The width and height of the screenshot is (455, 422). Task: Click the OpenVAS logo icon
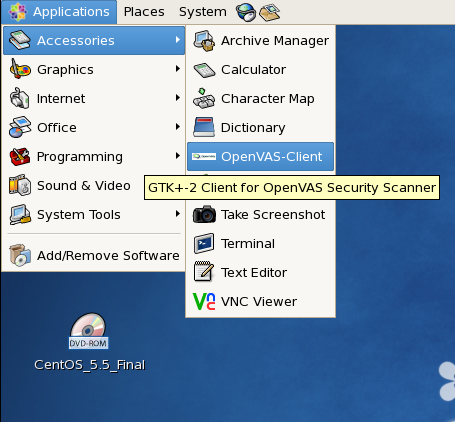[204, 156]
